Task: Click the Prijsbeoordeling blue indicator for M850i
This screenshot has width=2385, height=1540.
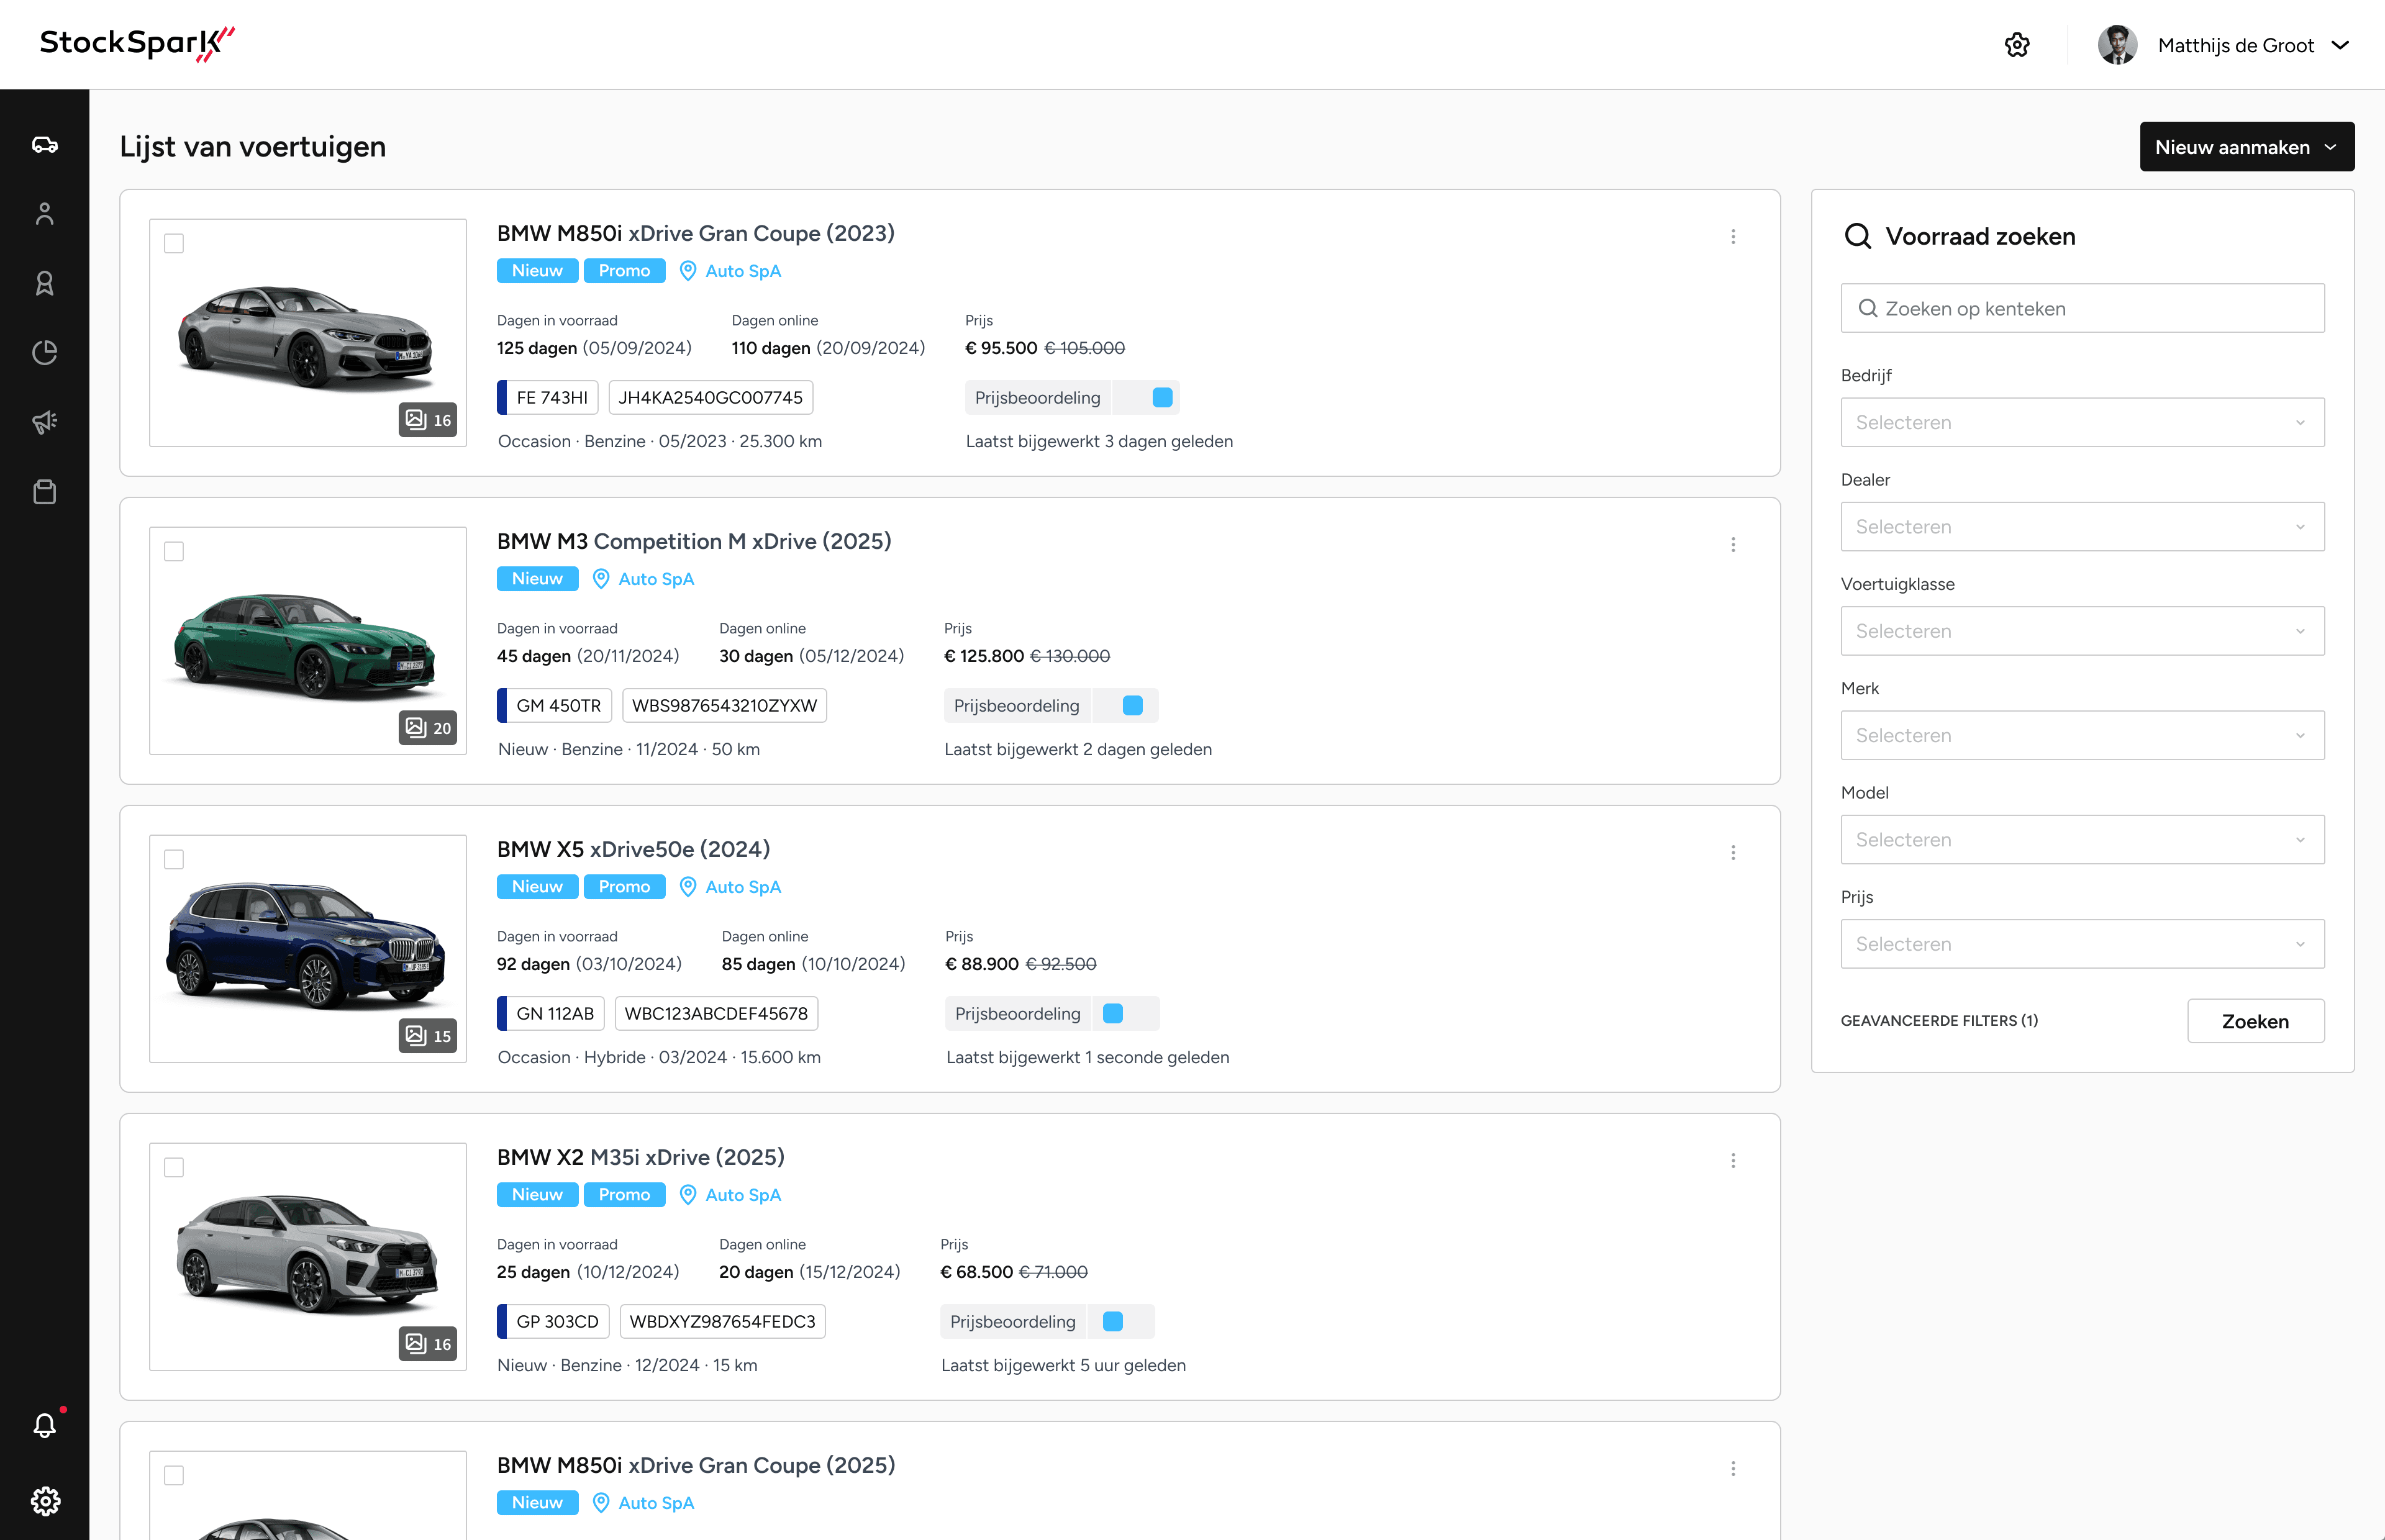Action: (1162, 398)
